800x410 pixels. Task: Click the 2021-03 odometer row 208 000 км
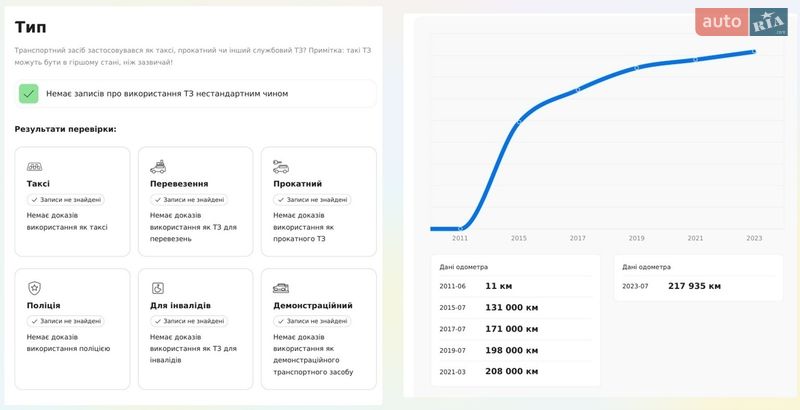point(511,371)
